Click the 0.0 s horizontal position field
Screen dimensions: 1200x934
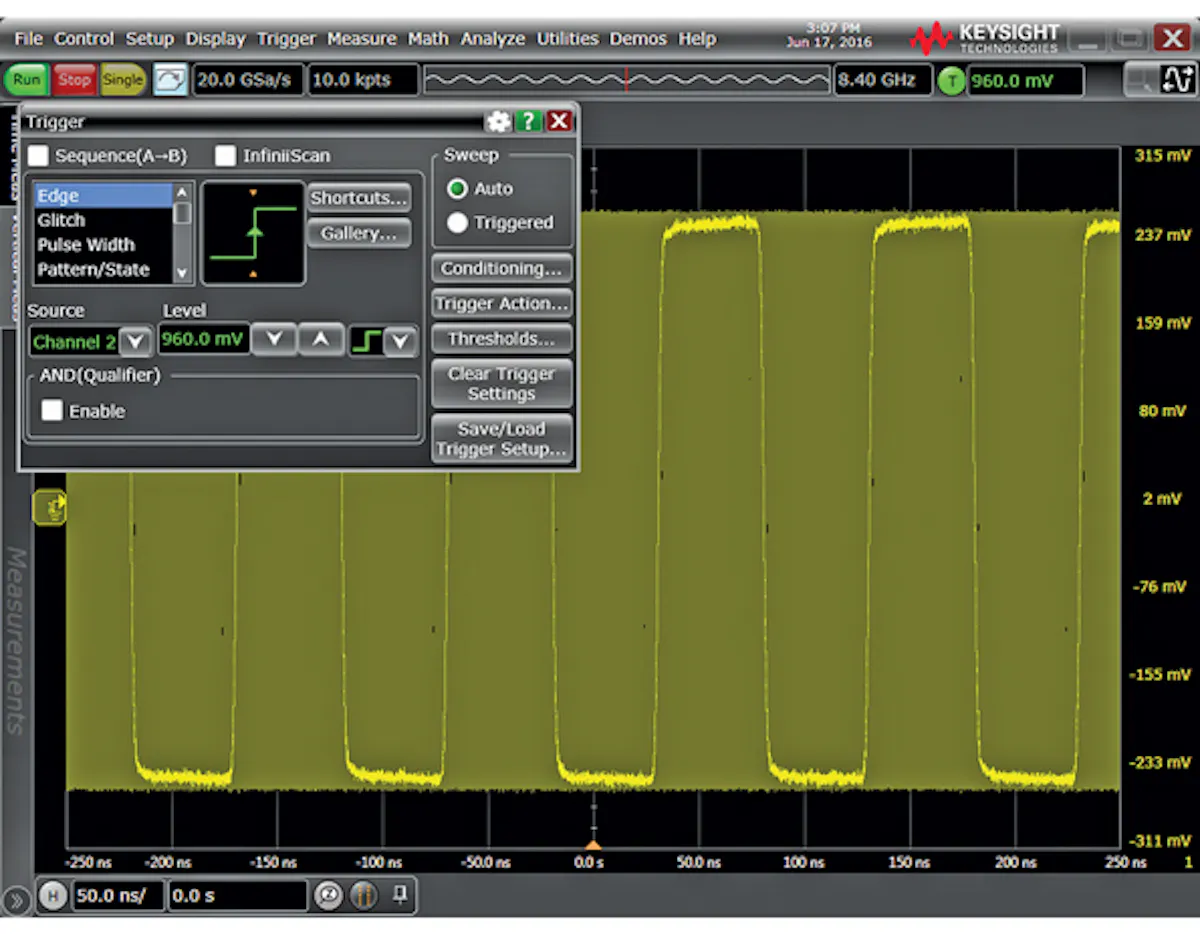237,896
